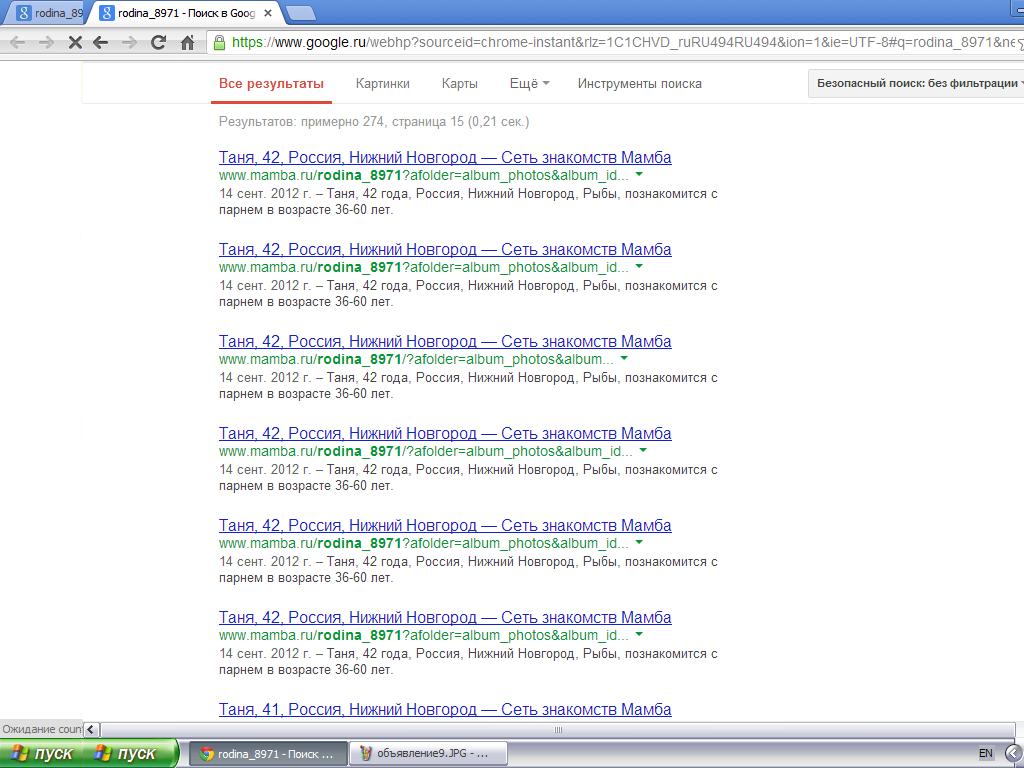Select the active rodina_8971 - Поиск tab

pos(186,13)
